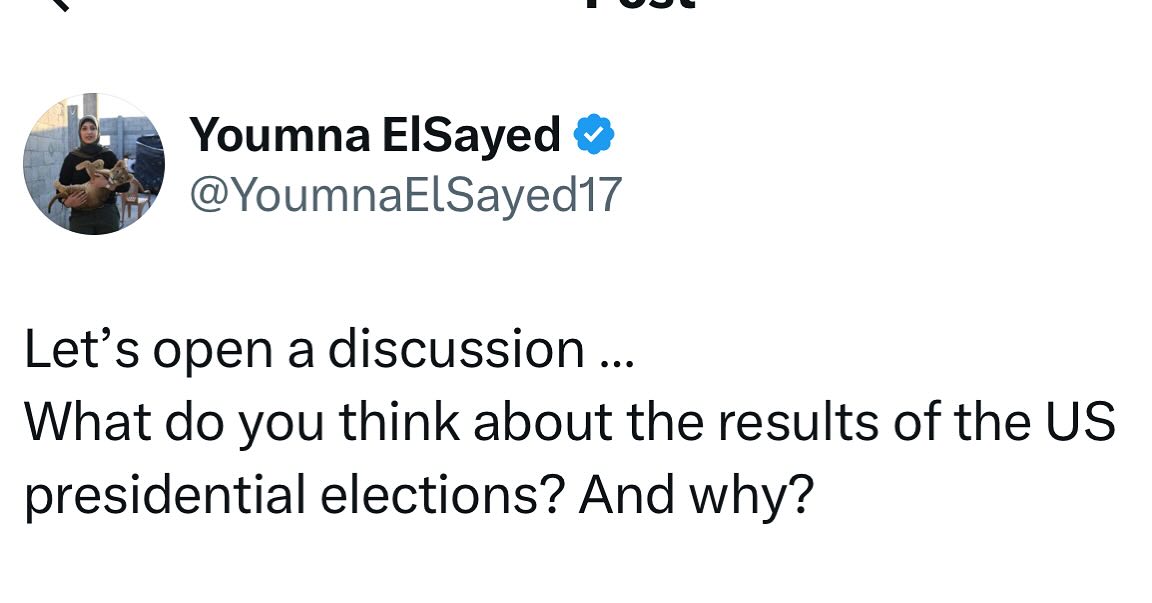1152x603 pixels.
Task: Click the "What do you think" question line
Action: point(569,422)
